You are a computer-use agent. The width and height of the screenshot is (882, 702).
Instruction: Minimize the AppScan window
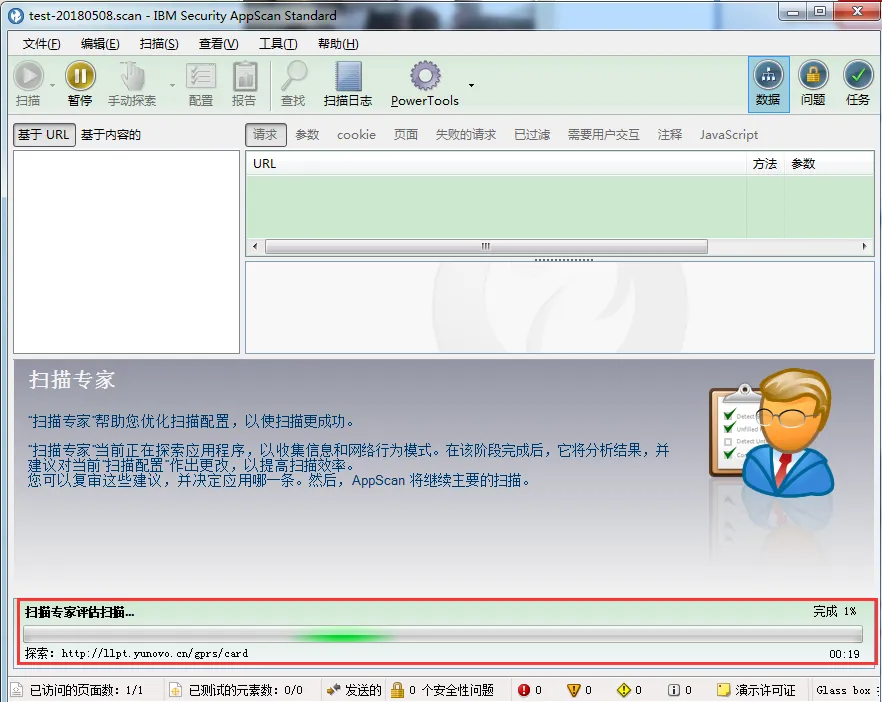point(793,12)
